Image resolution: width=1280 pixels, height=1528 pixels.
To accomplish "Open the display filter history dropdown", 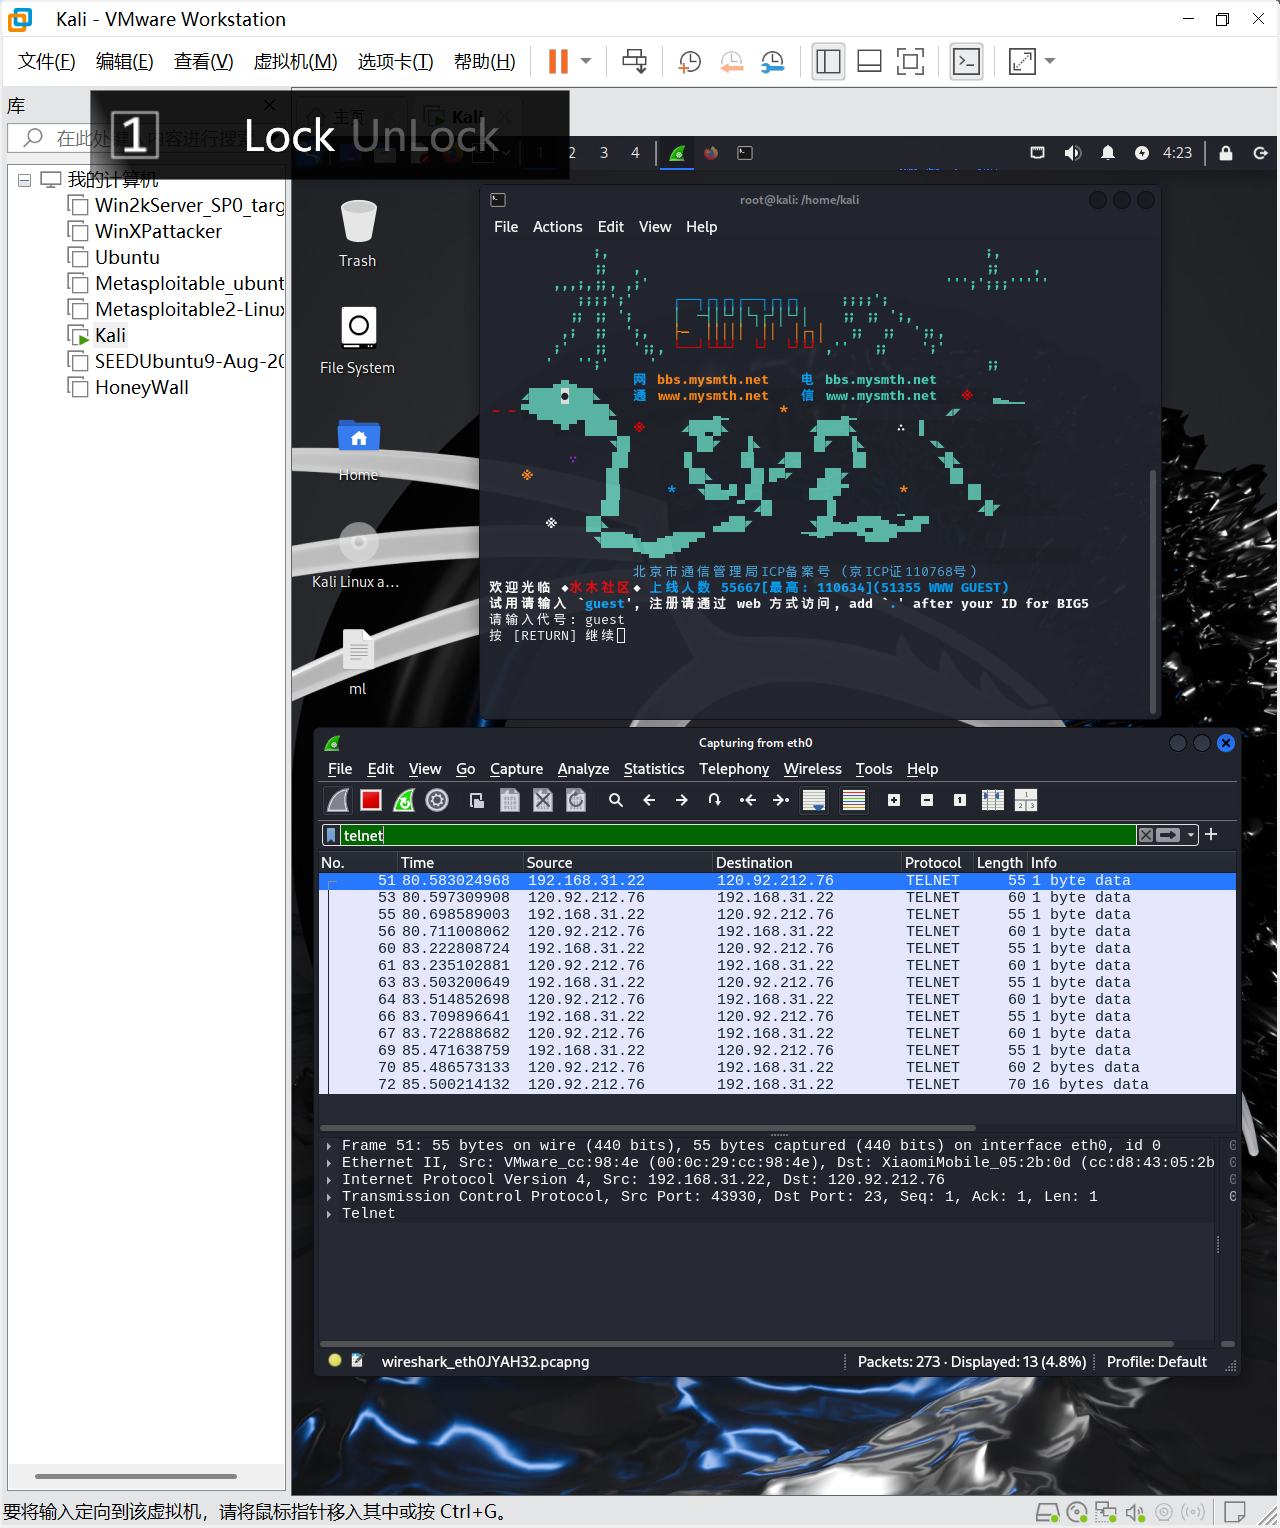I will point(1191,835).
